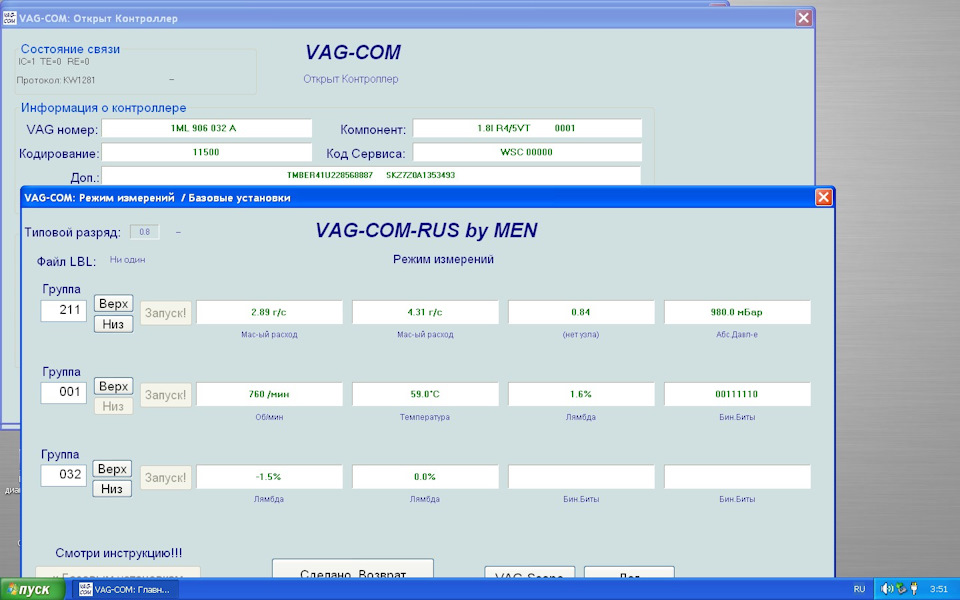Switch the RU language indicator
This screenshot has width=960, height=600.
click(859, 589)
